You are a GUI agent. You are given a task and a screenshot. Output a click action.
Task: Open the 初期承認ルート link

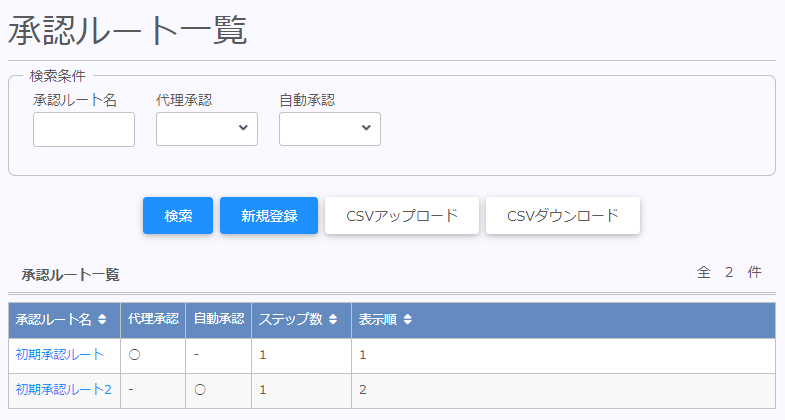tap(60, 355)
